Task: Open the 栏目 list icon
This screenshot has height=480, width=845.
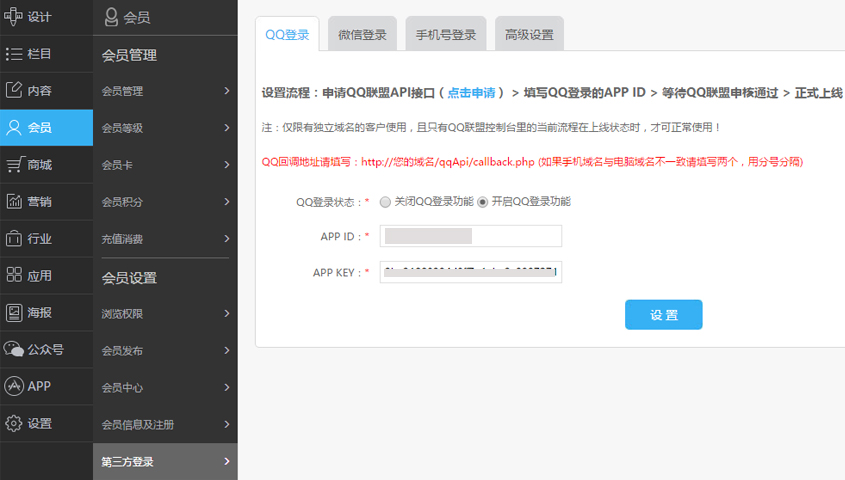Action: pyautogui.click(x=13, y=54)
